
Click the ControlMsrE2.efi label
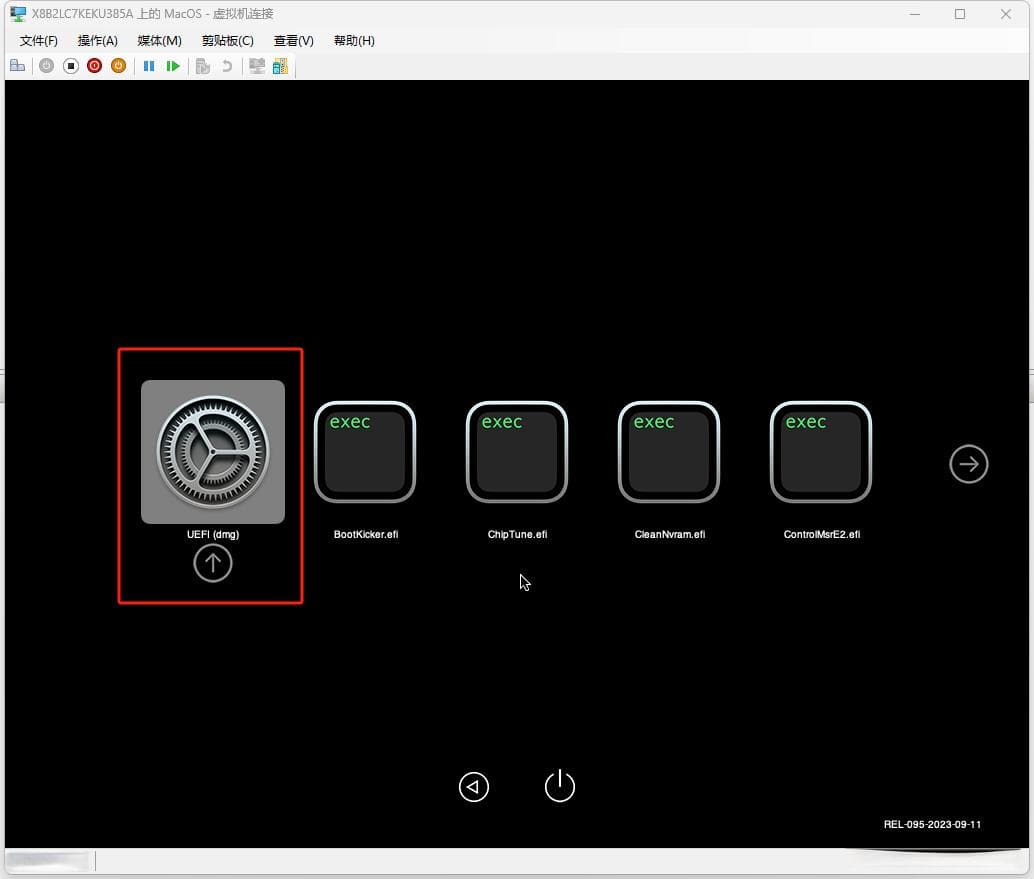pyautogui.click(x=822, y=534)
